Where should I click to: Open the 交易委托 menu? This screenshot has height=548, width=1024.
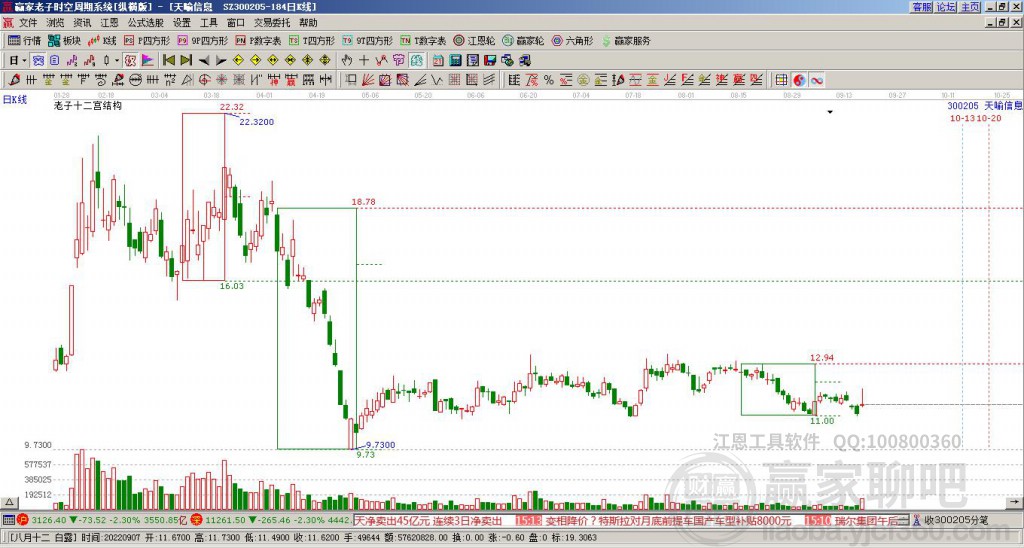[x=272, y=22]
